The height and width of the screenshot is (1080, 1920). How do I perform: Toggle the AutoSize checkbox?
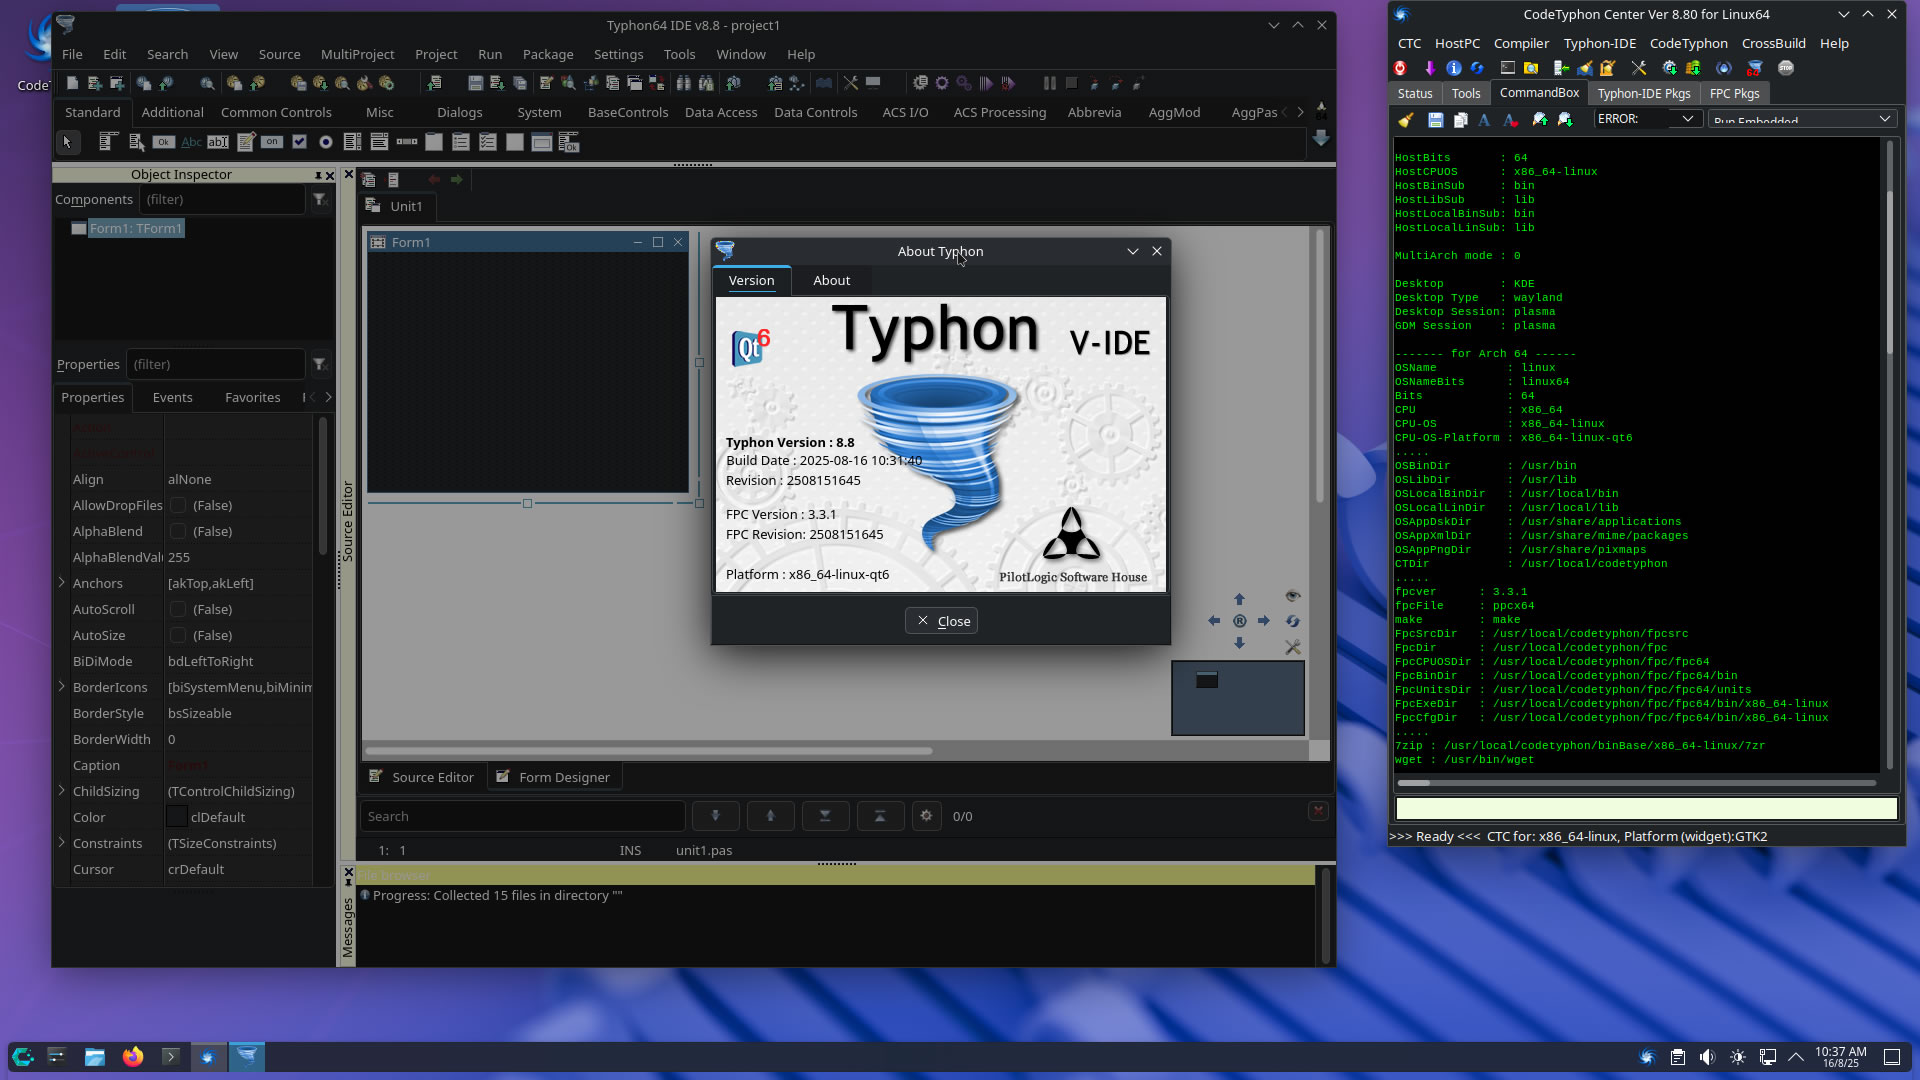[x=178, y=635]
